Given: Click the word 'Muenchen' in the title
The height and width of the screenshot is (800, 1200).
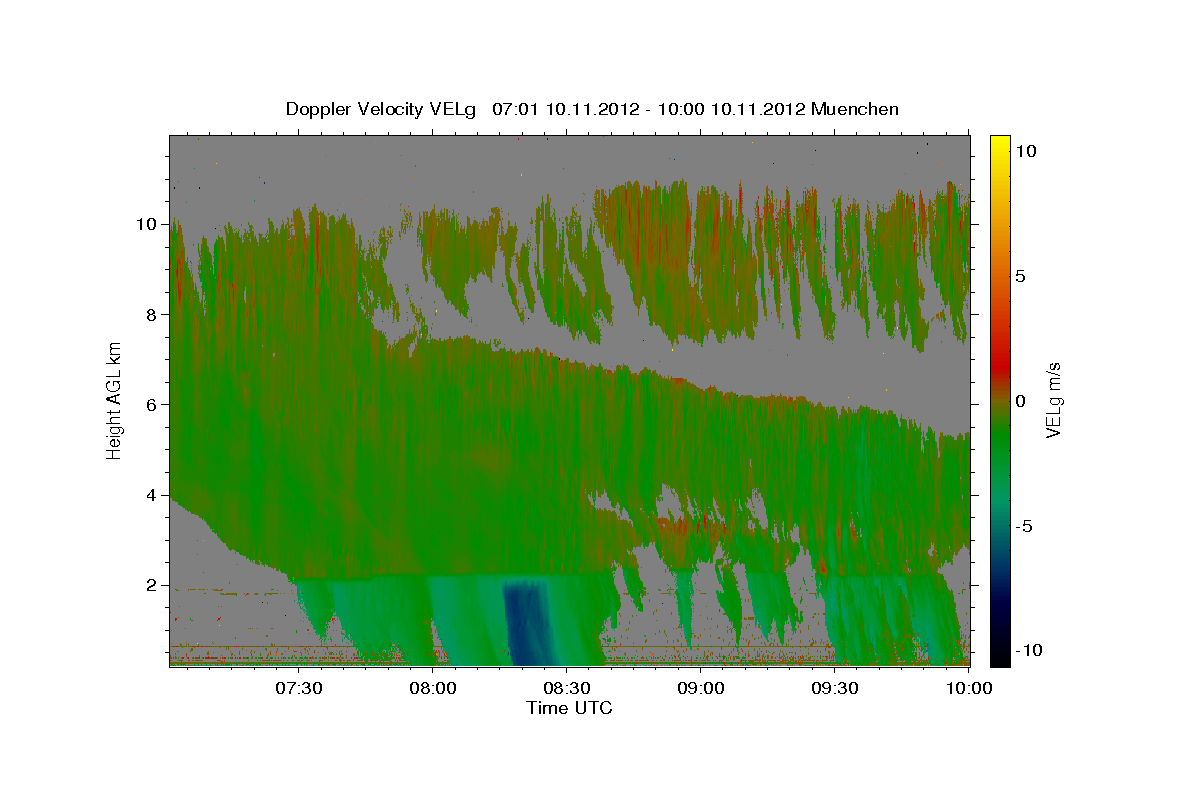Looking at the screenshot, I should point(855,109).
